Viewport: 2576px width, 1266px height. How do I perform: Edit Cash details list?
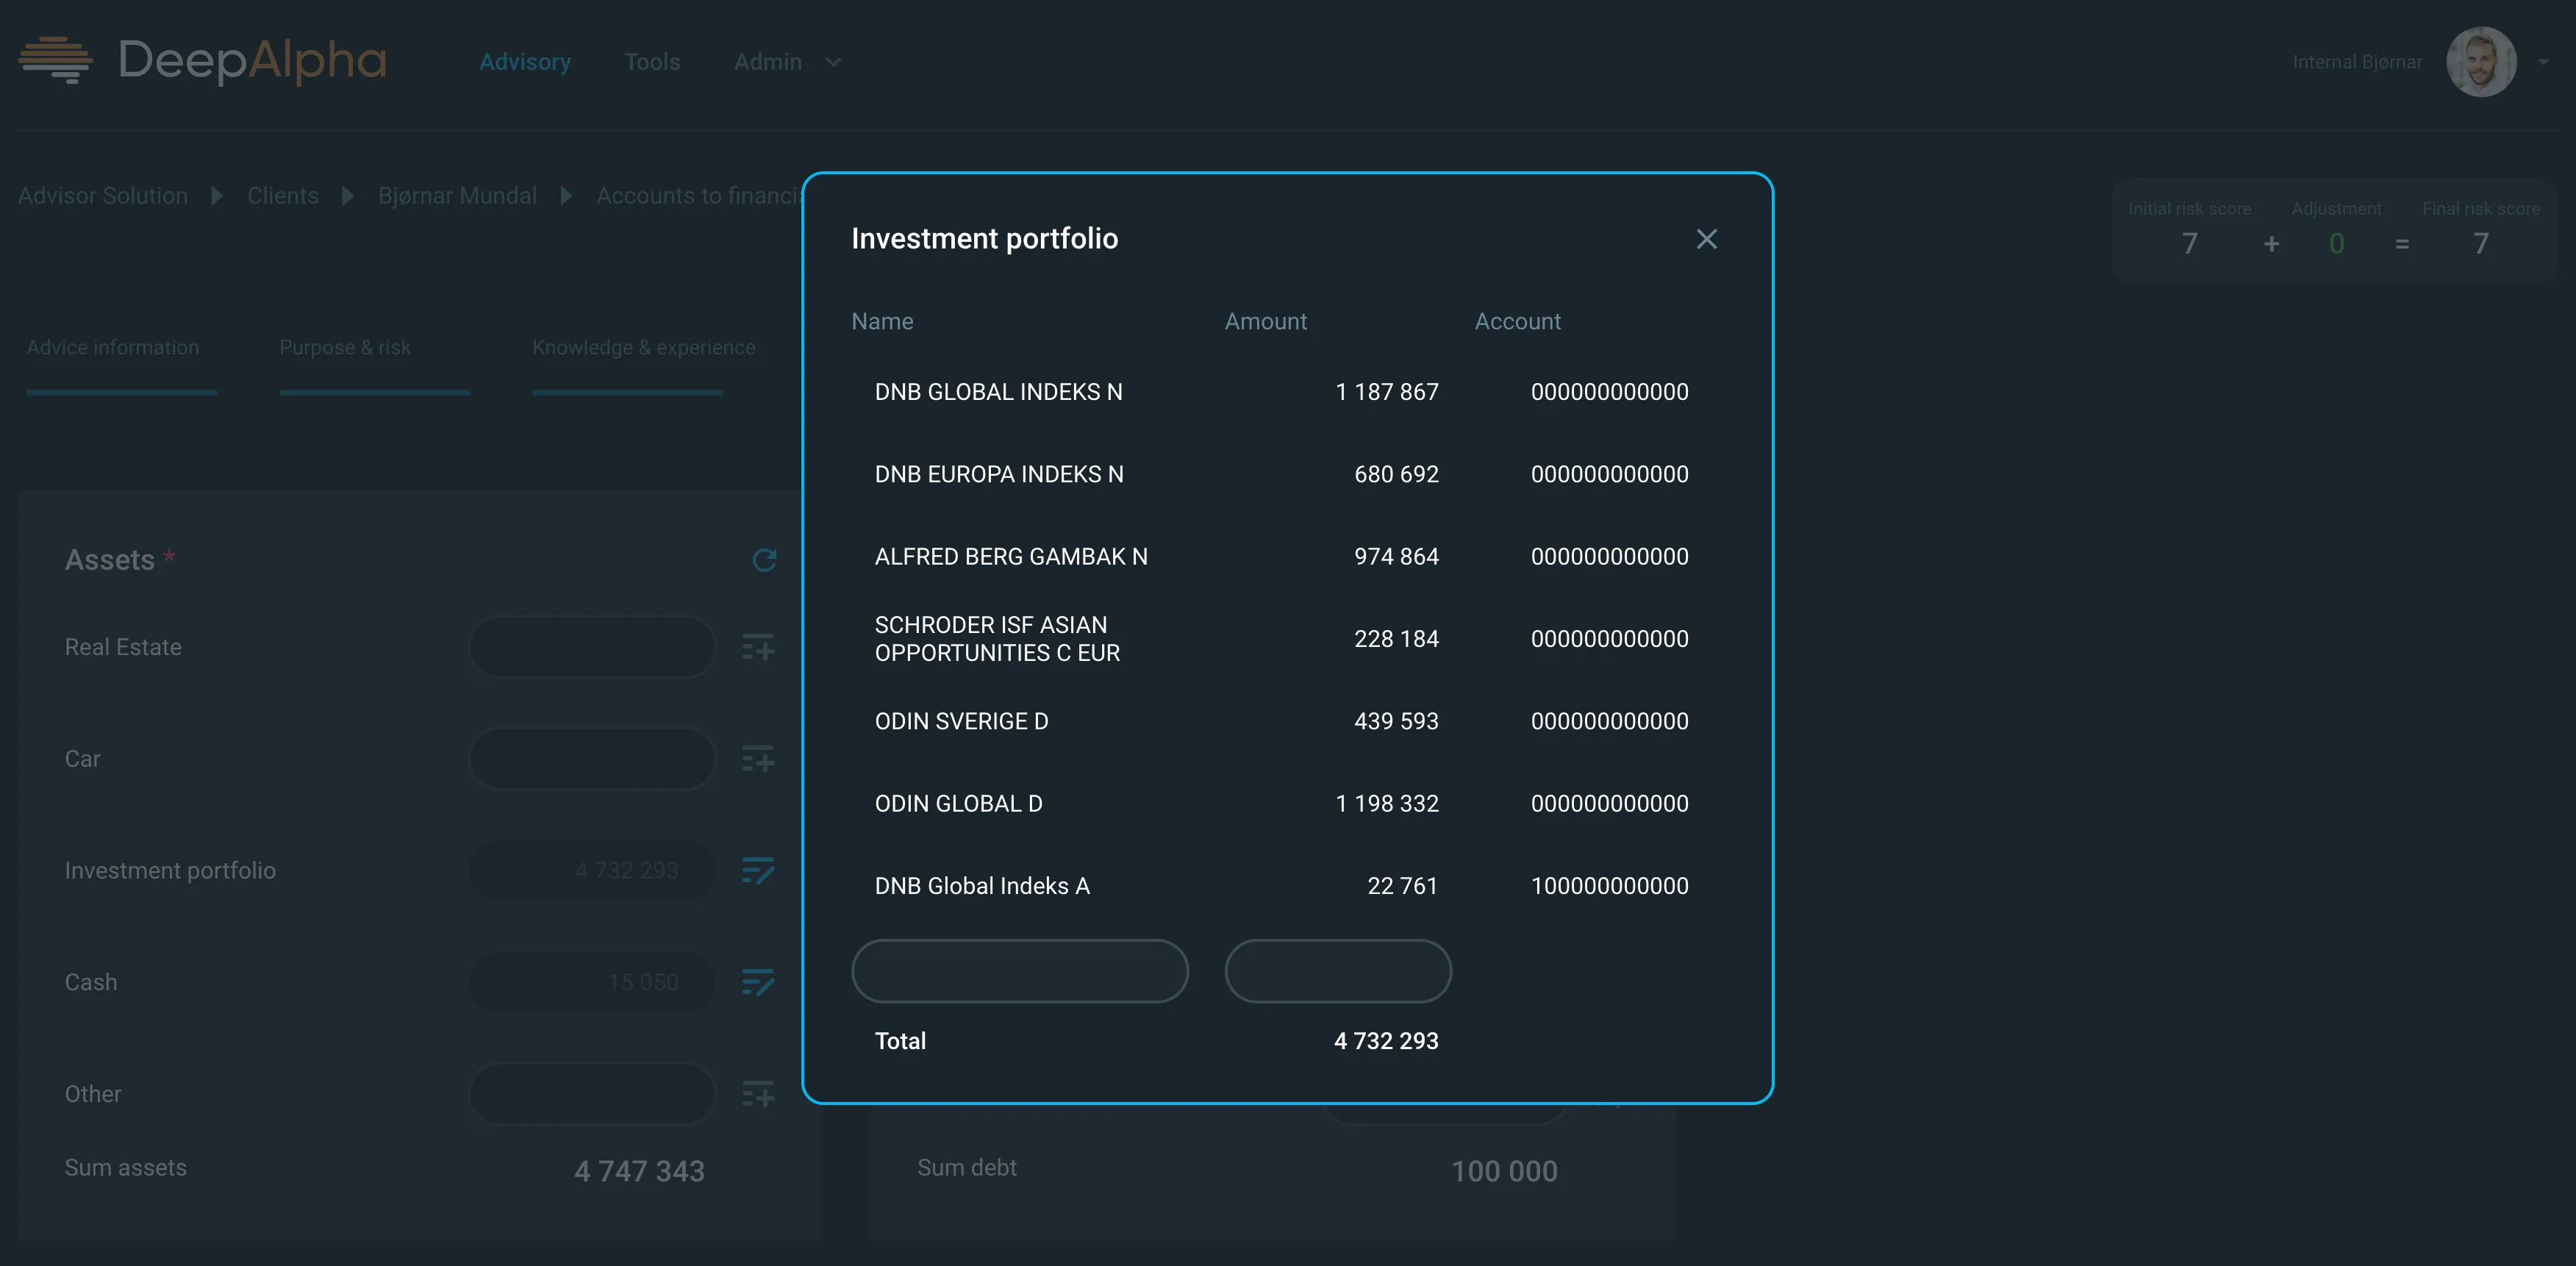[x=758, y=982]
